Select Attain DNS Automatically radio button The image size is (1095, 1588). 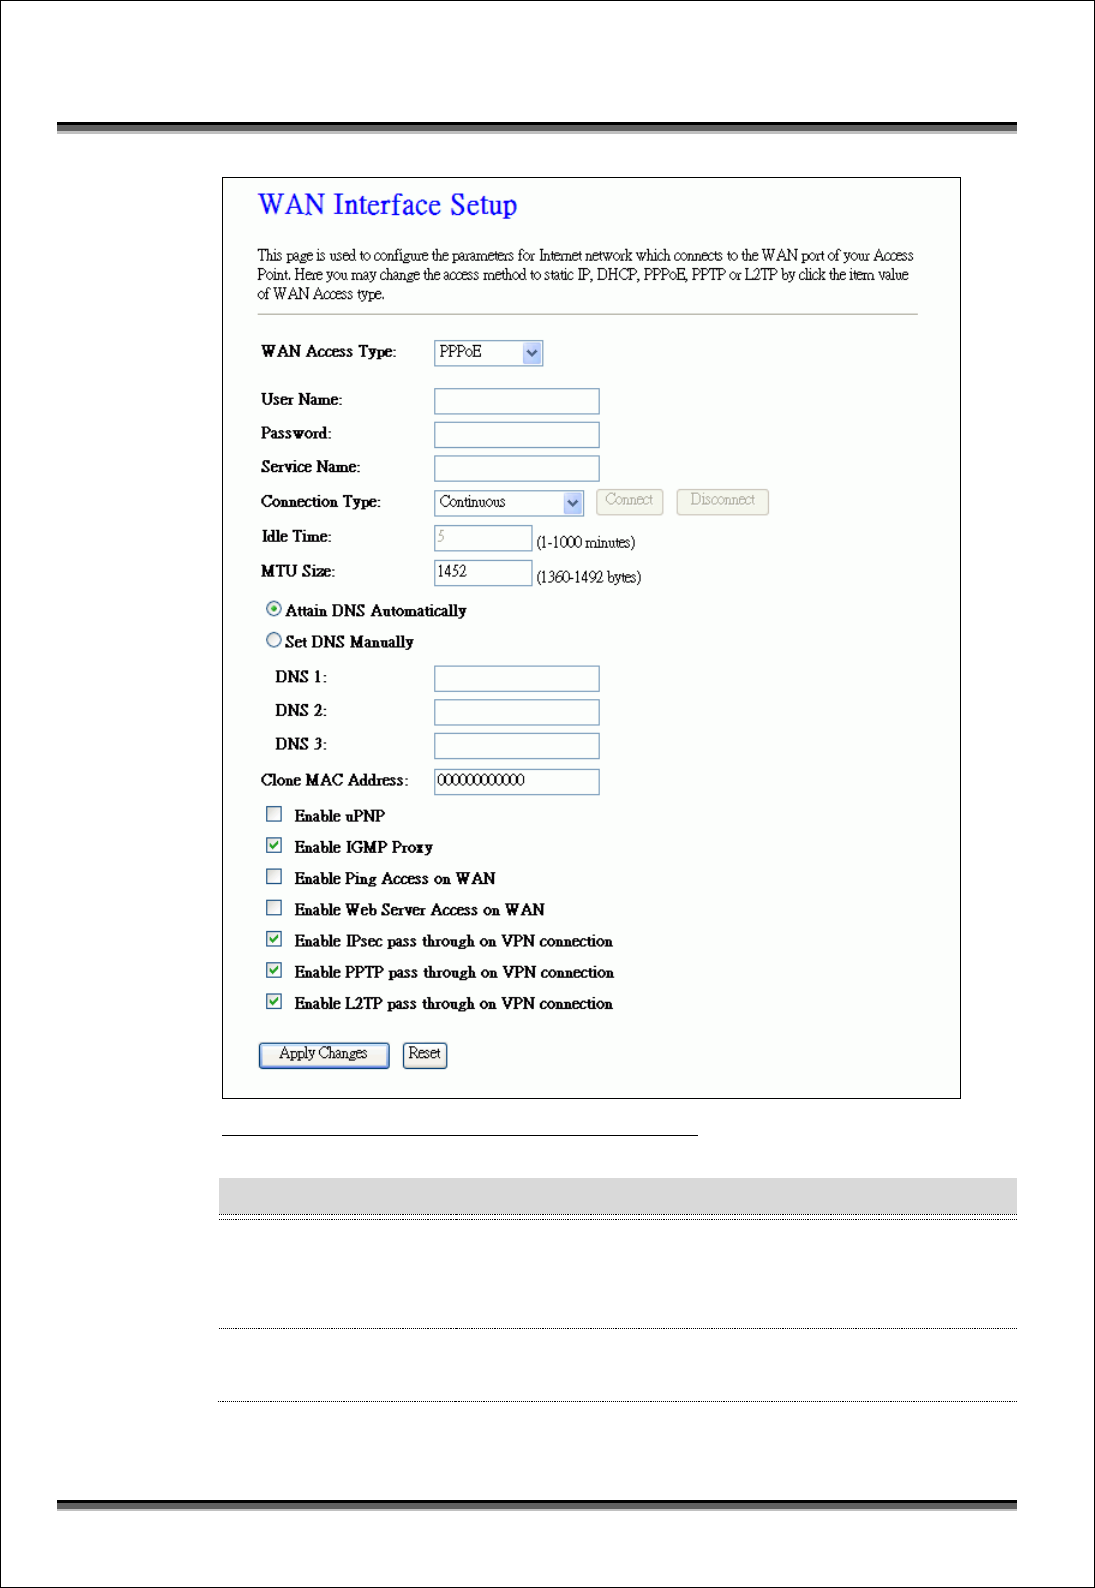pos(273,609)
